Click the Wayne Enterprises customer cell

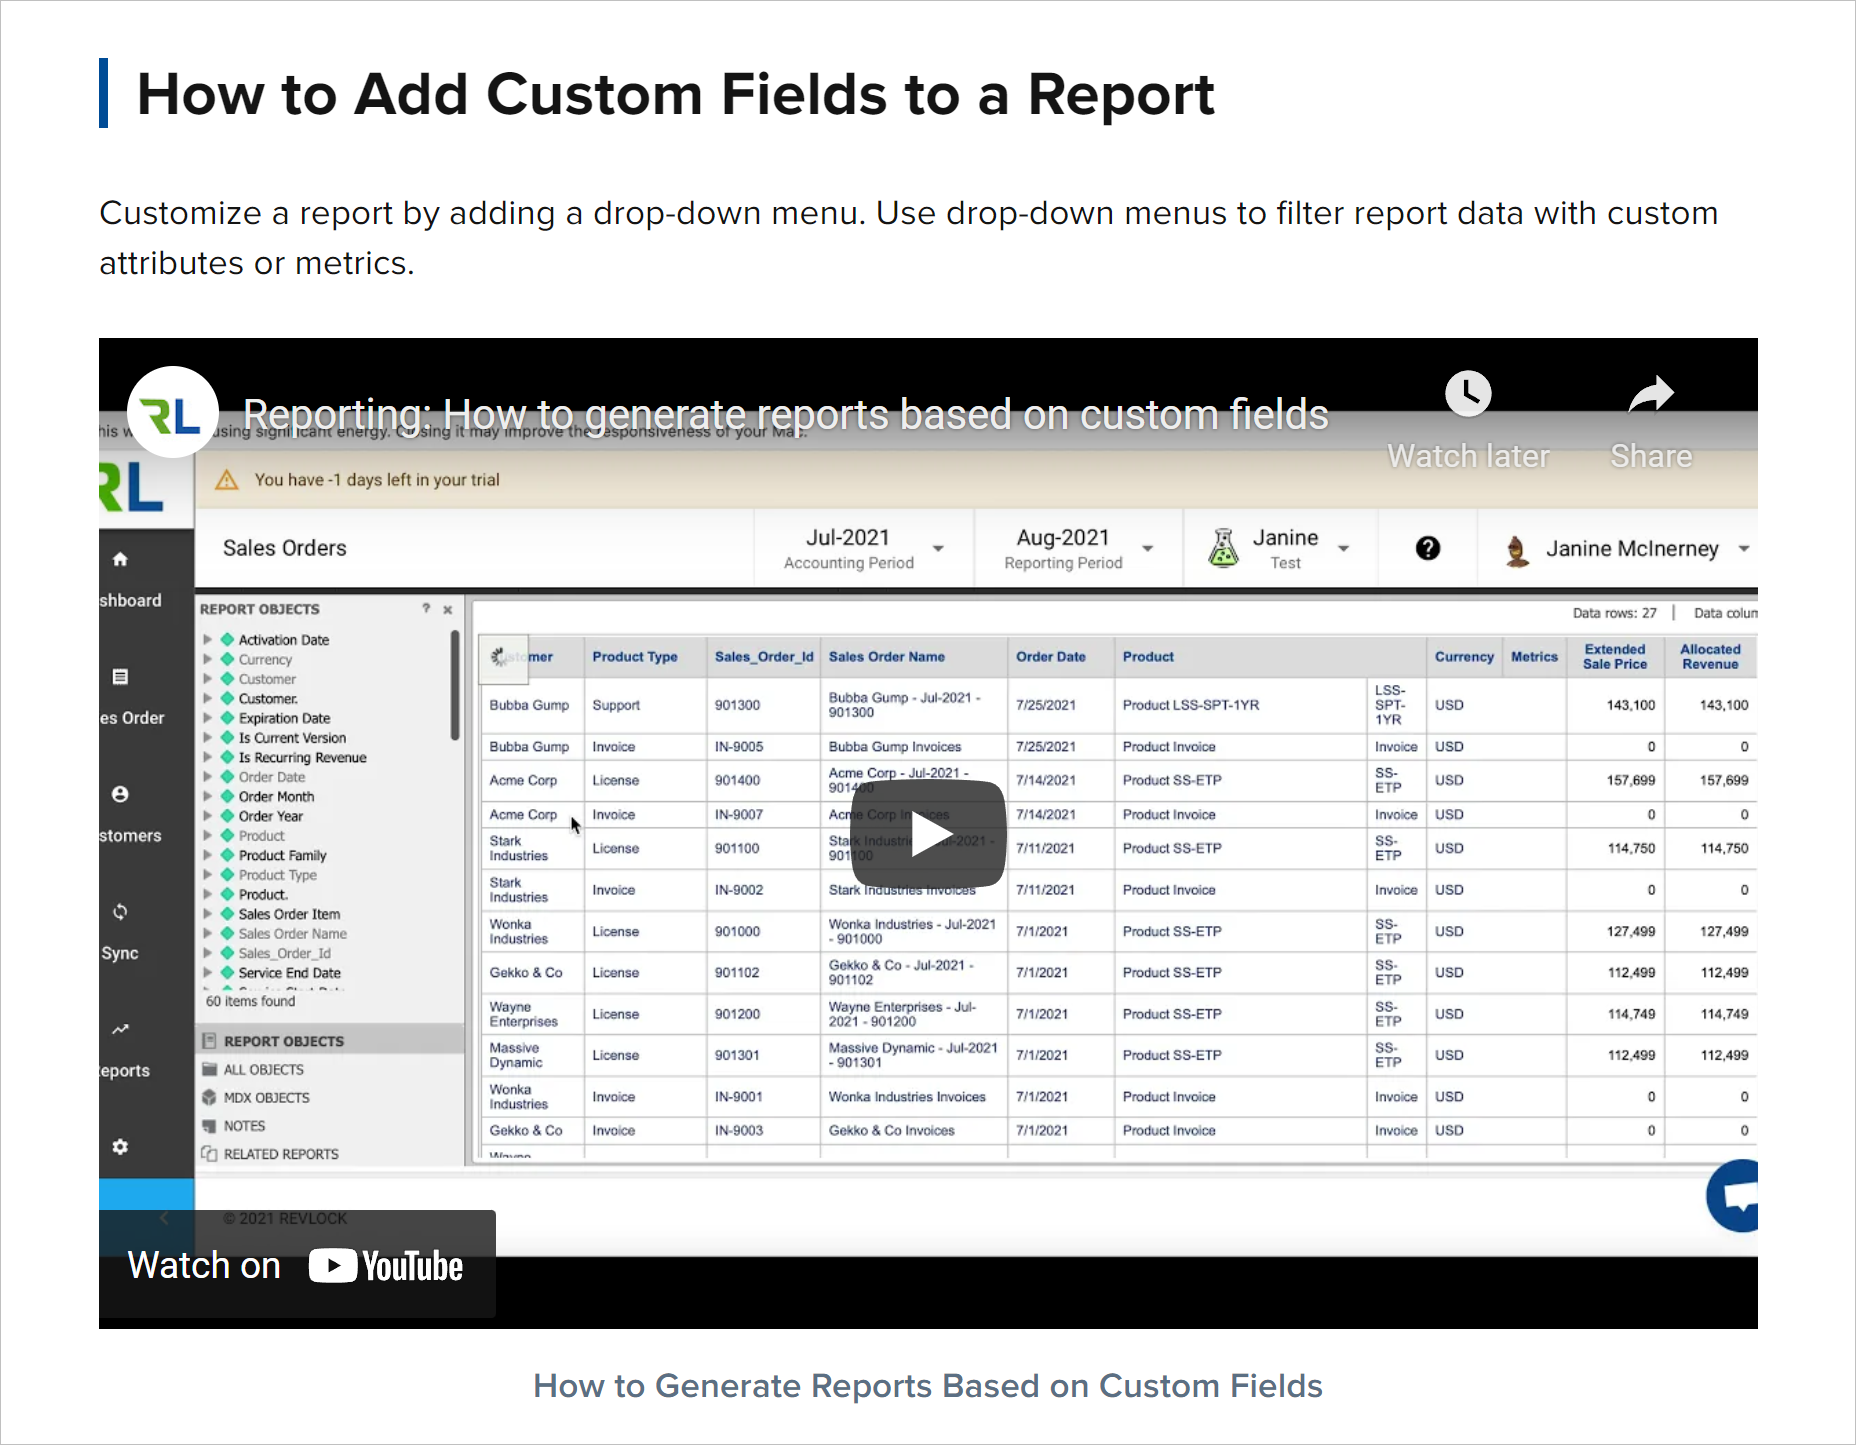[x=532, y=1014]
